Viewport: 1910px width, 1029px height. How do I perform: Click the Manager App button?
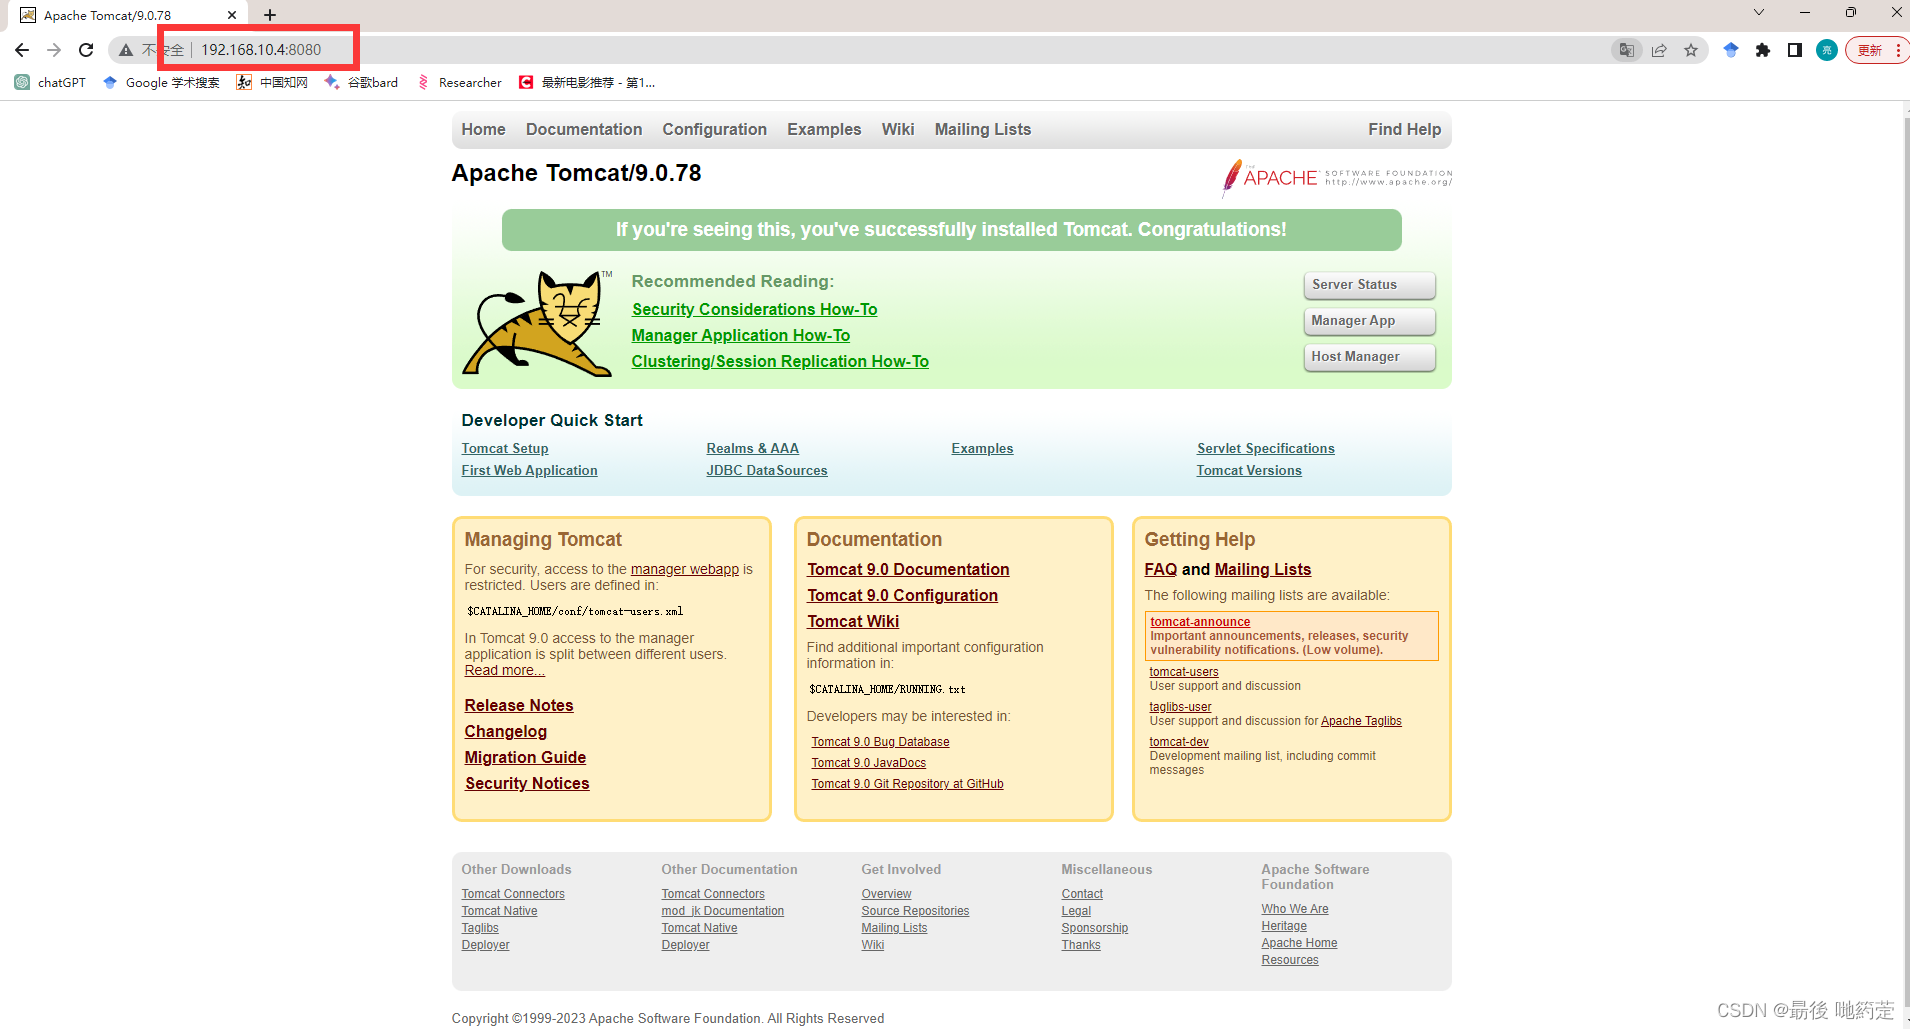1369,321
